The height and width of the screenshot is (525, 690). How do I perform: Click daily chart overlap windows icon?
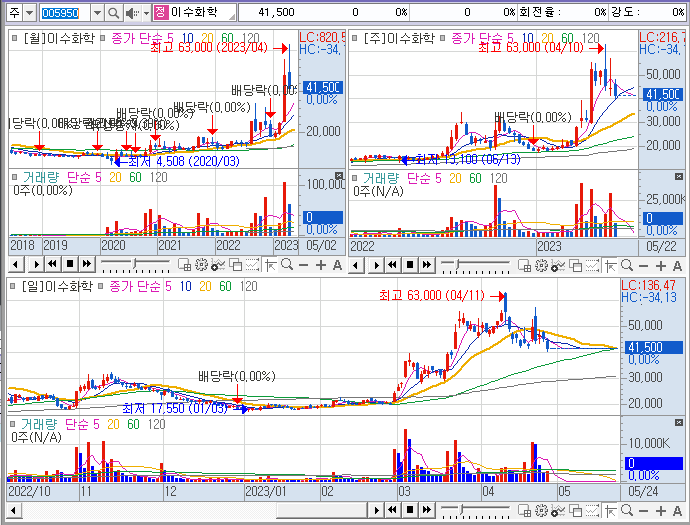[576, 510]
